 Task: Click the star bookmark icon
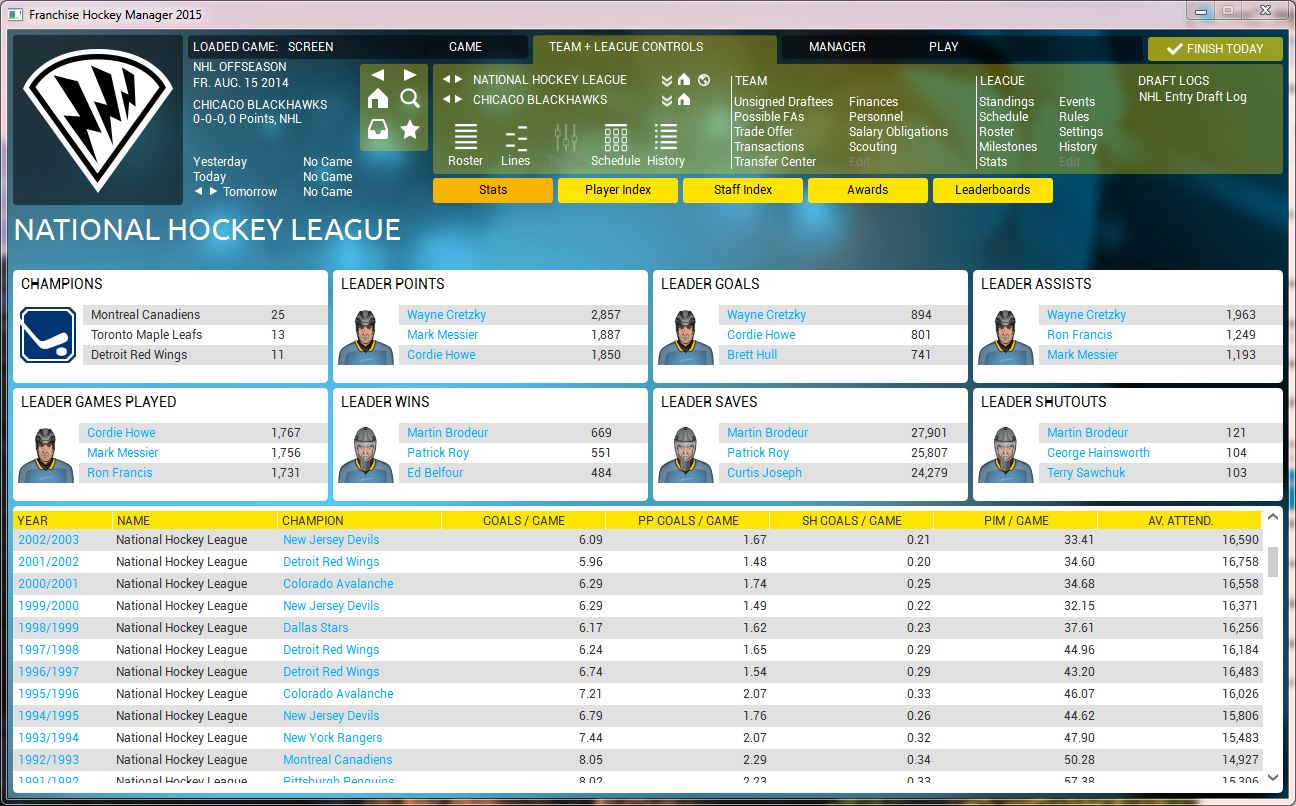410,129
